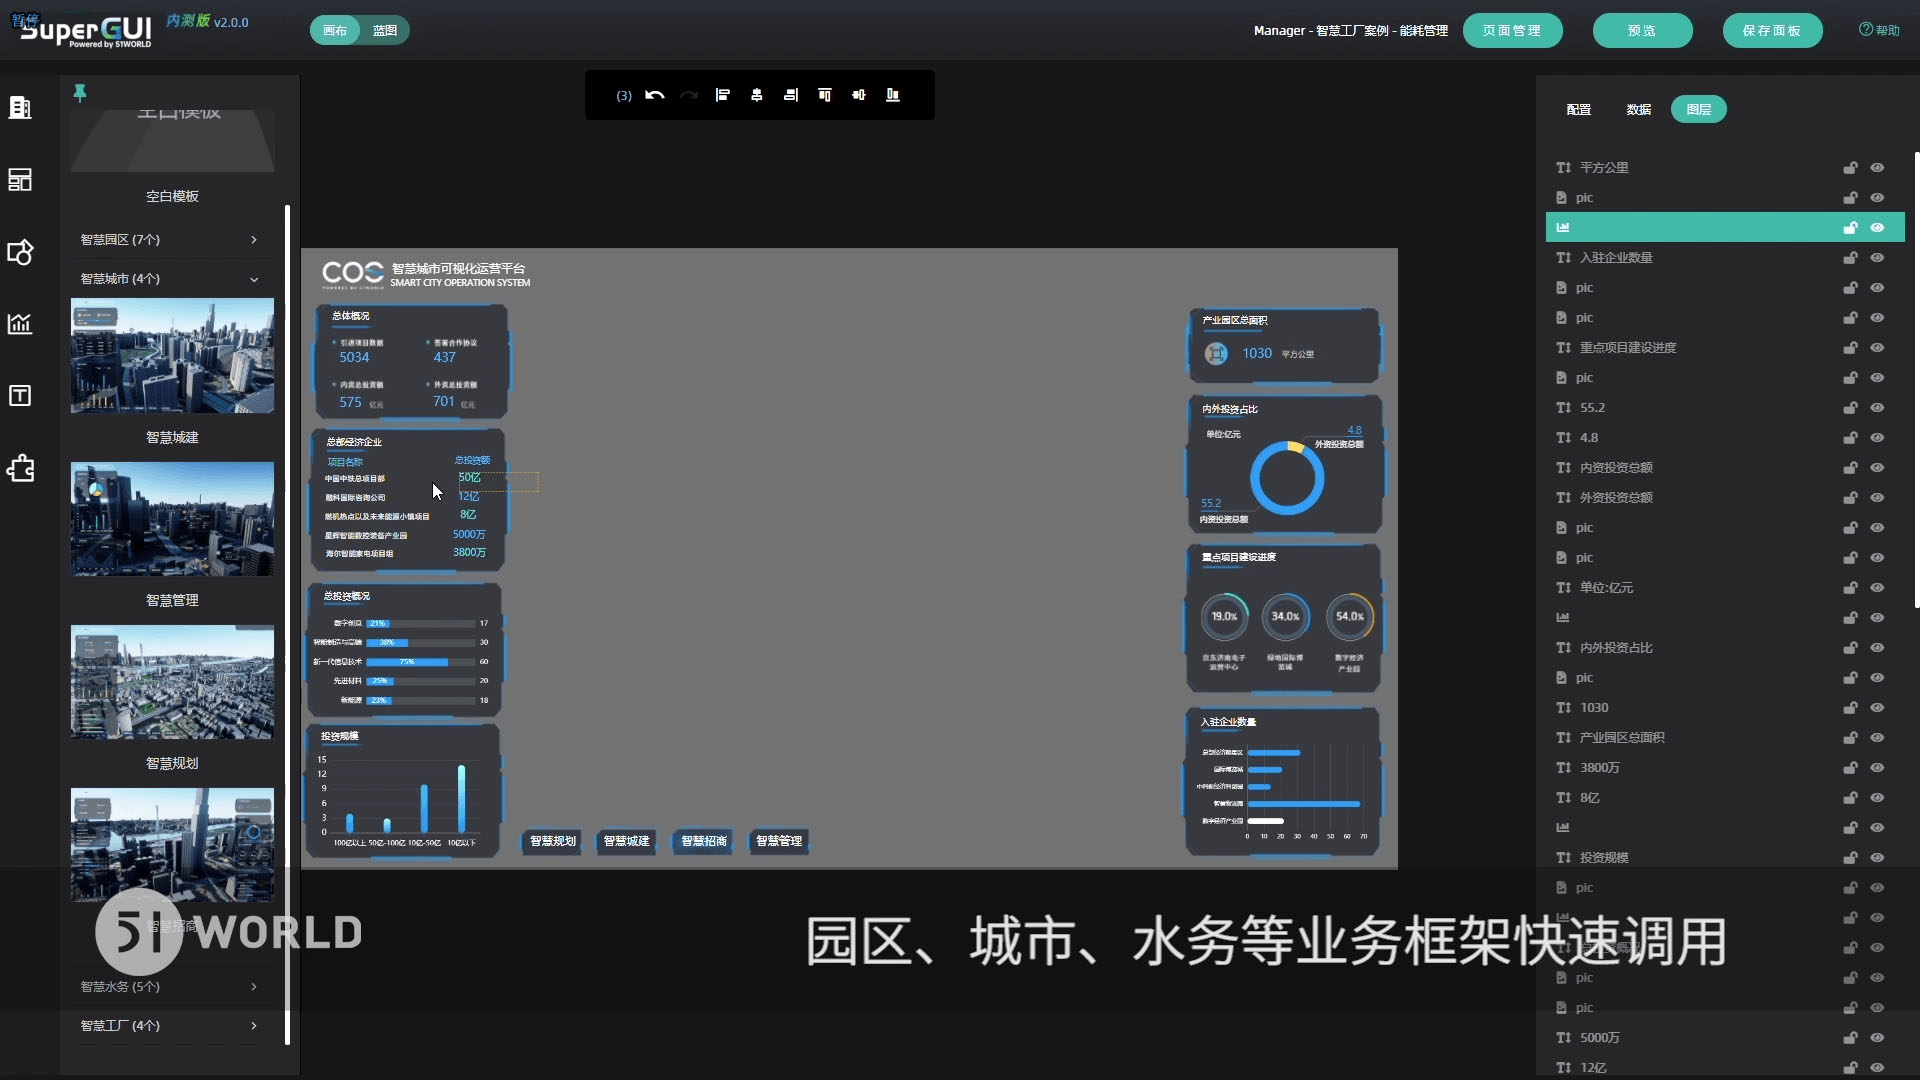This screenshot has width=1920, height=1080.
Task: Open 页面管理 page management
Action: (x=1512, y=31)
